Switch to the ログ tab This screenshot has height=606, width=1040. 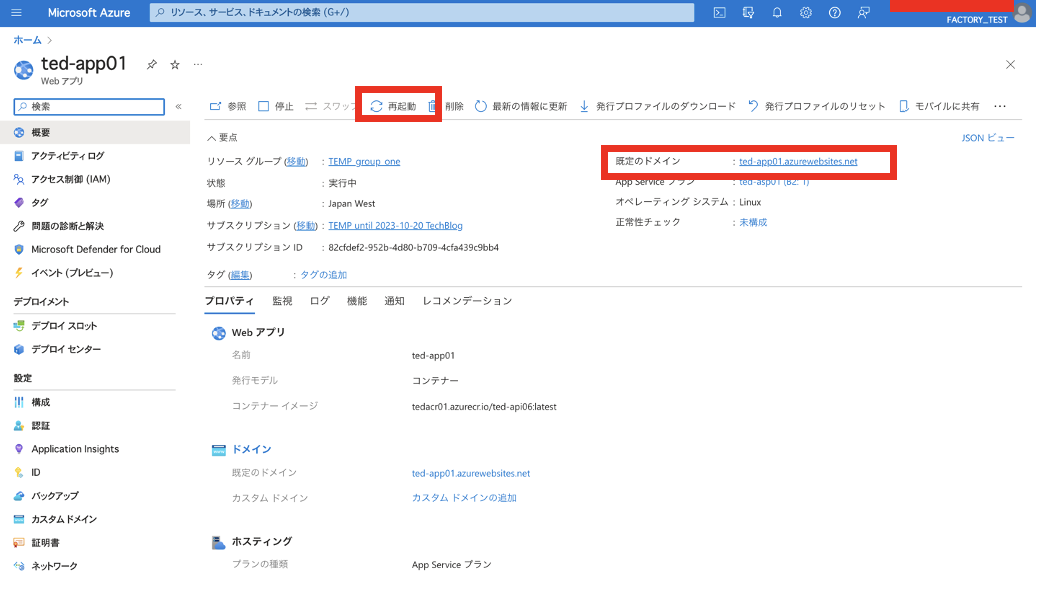(x=320, y=301)
